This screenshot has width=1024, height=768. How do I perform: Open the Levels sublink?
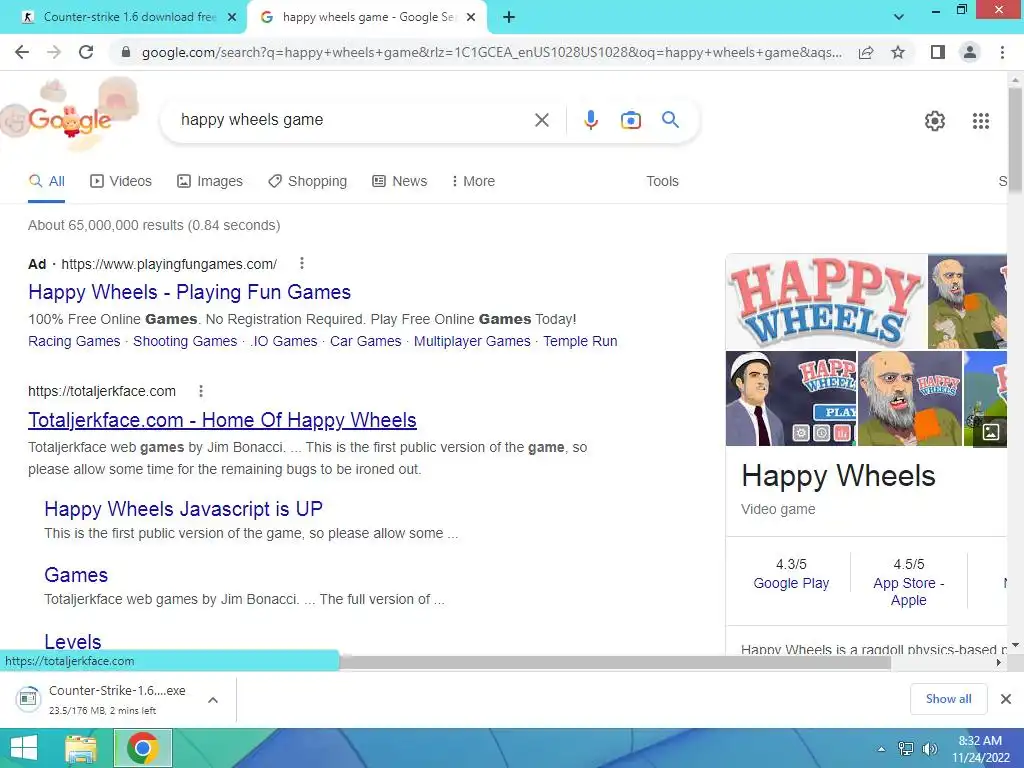pyautogui.click(x=72, y=641)
